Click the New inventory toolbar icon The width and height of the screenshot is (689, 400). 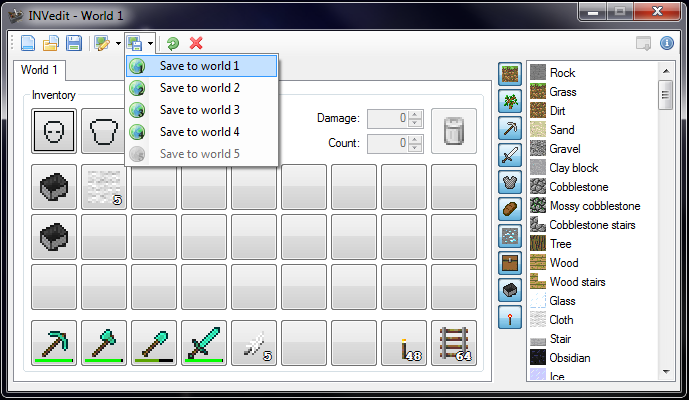tap(28, 43)
